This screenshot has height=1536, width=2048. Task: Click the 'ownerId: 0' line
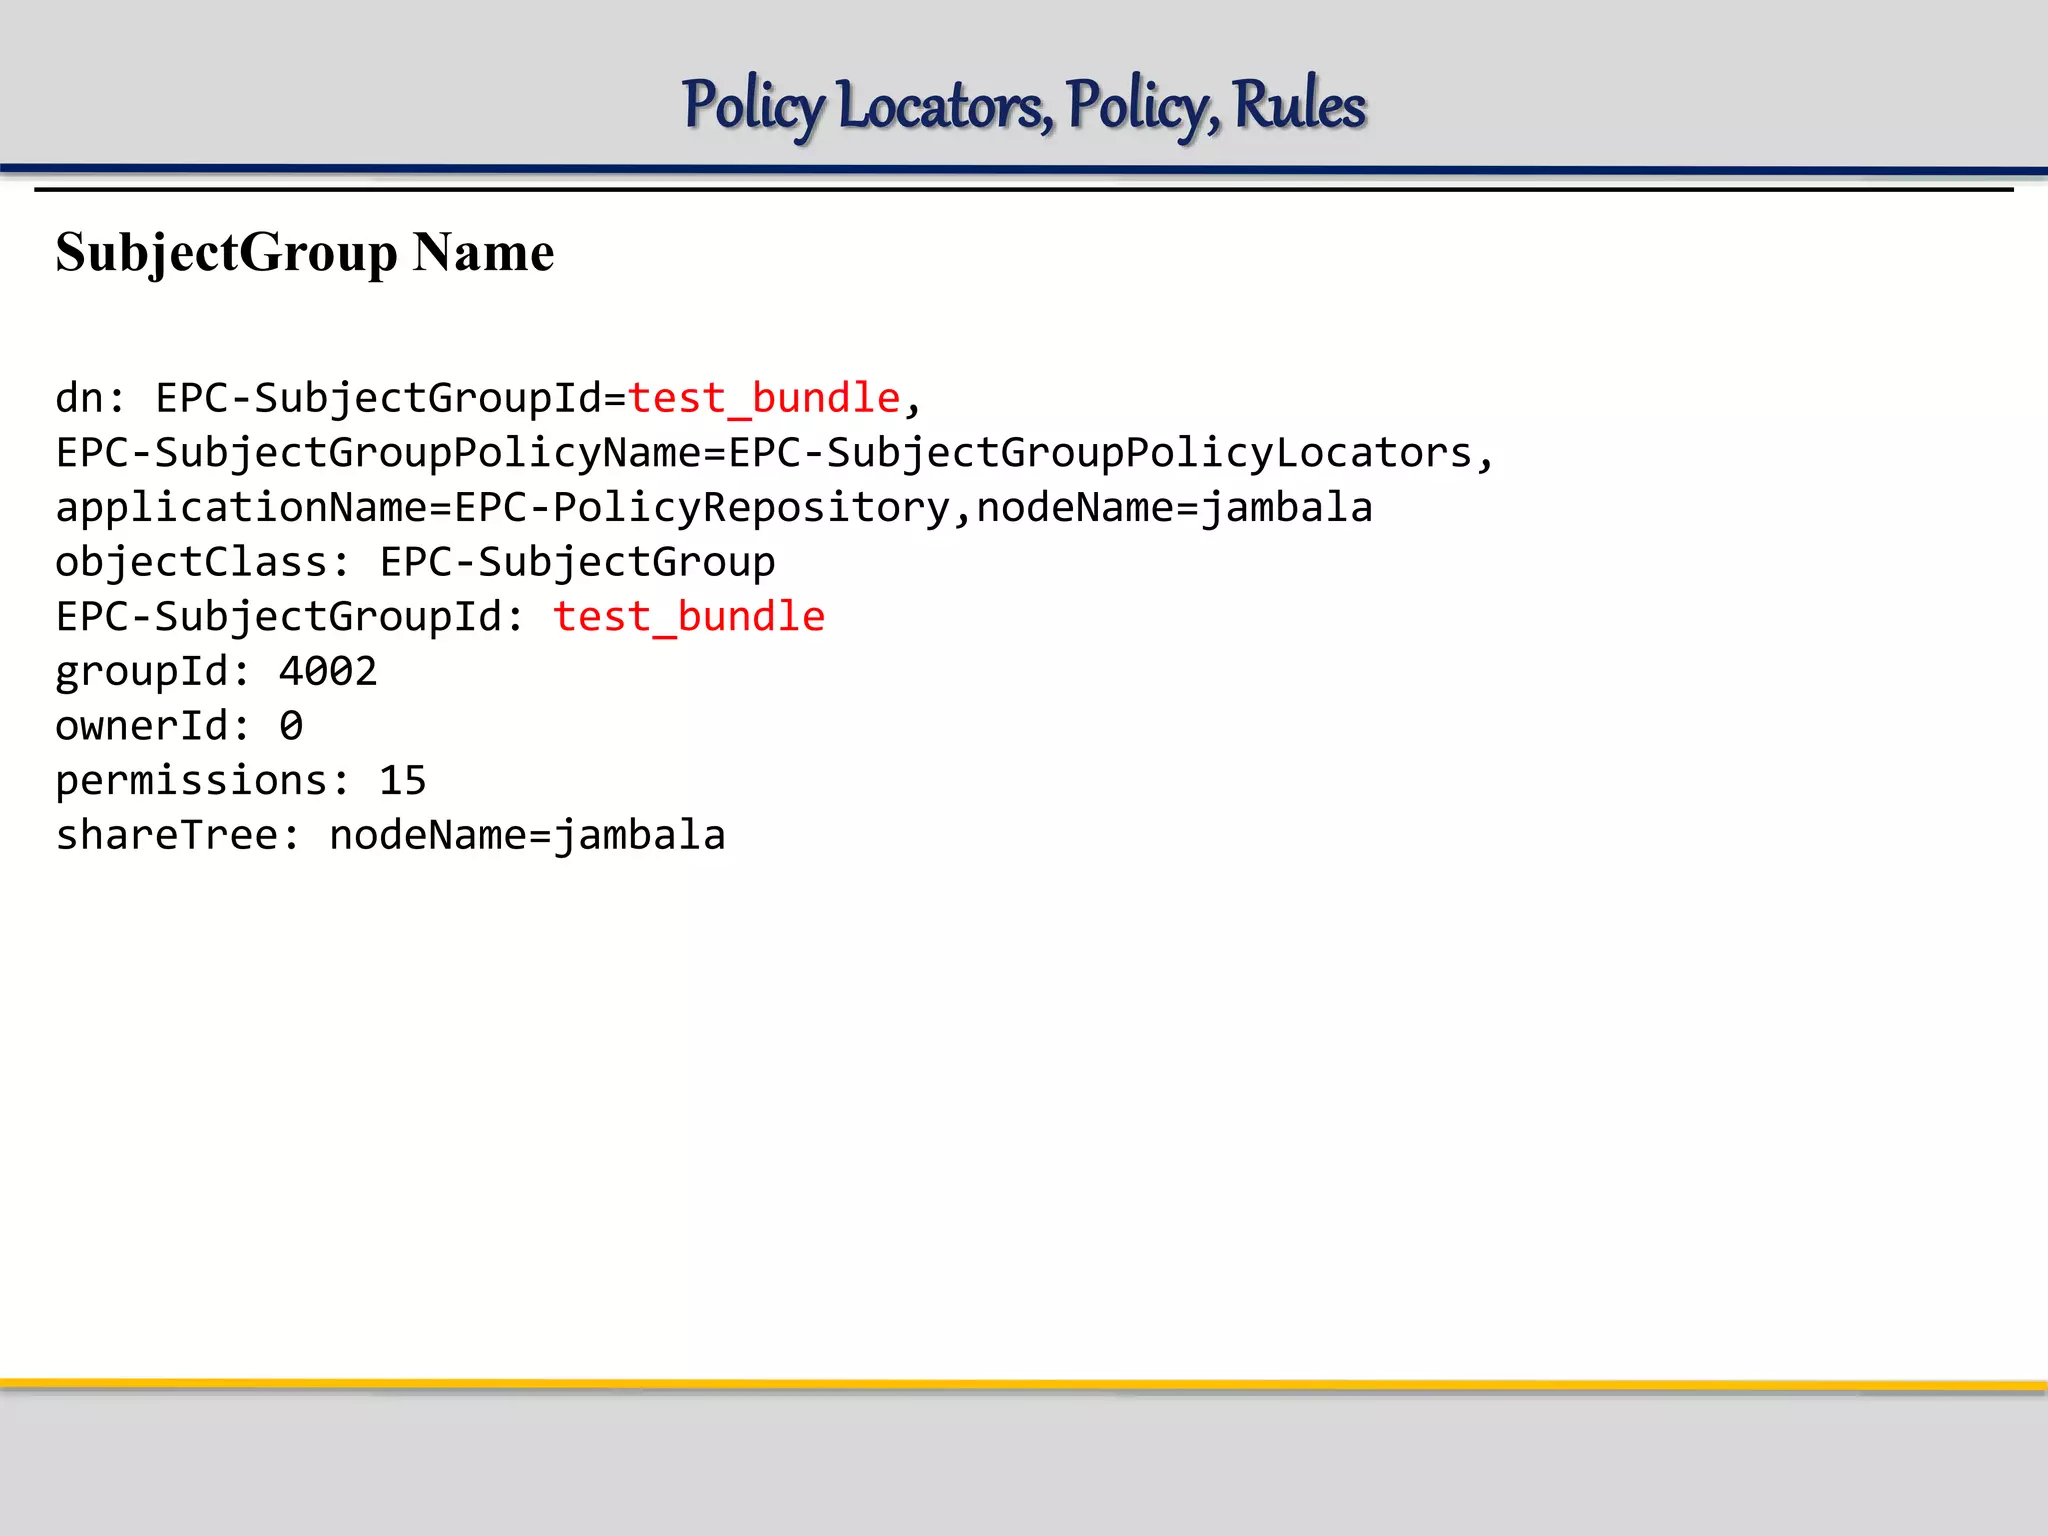click(x=179, y=726)
